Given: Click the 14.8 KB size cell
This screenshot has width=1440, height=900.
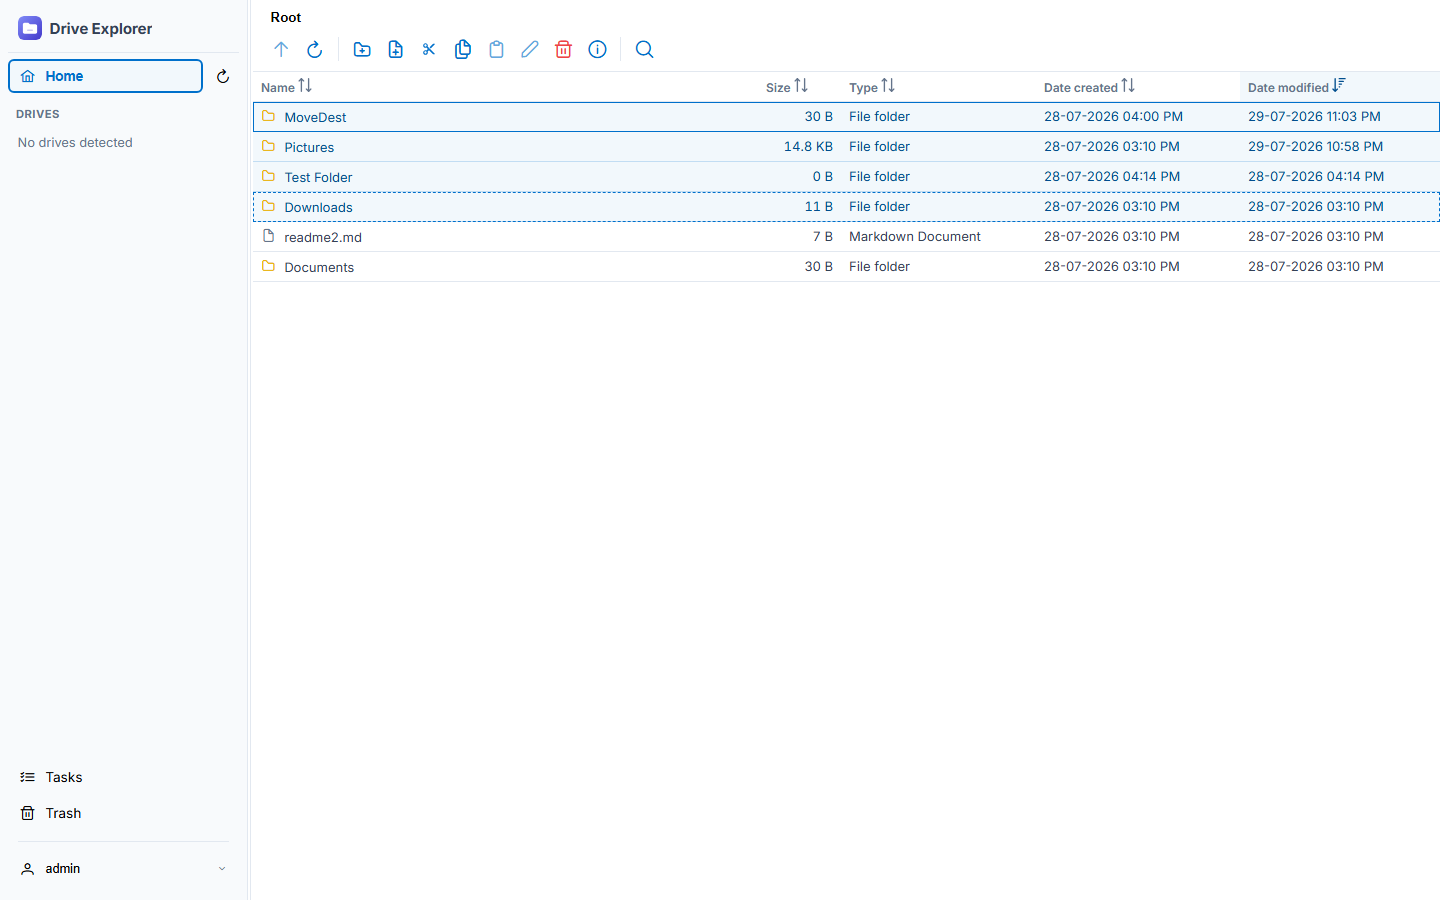Looking at the screenshot, I should (x=808, y=146).
